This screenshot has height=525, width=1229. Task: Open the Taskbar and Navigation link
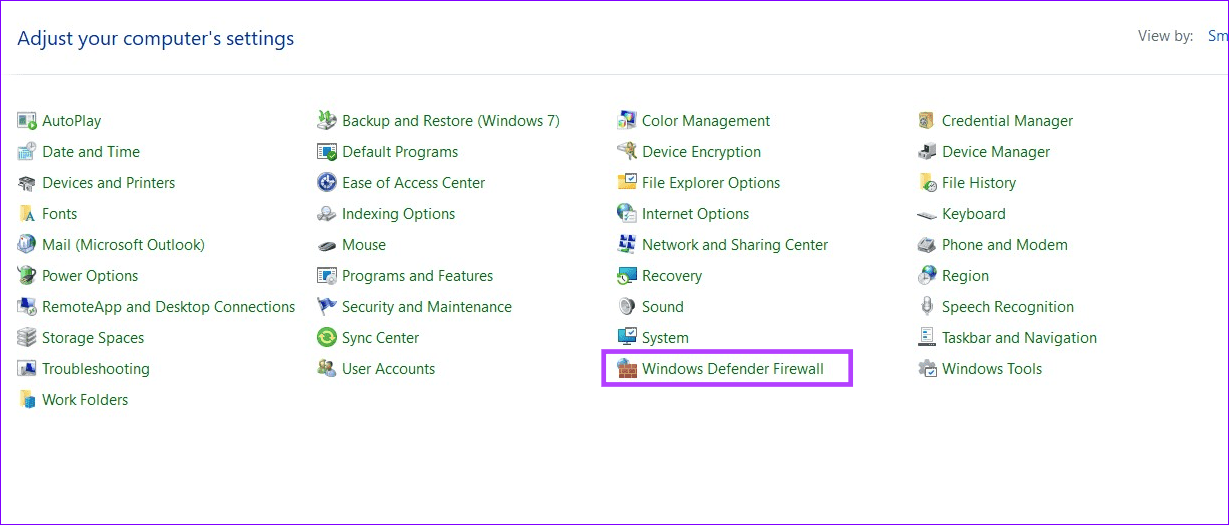1019,338
